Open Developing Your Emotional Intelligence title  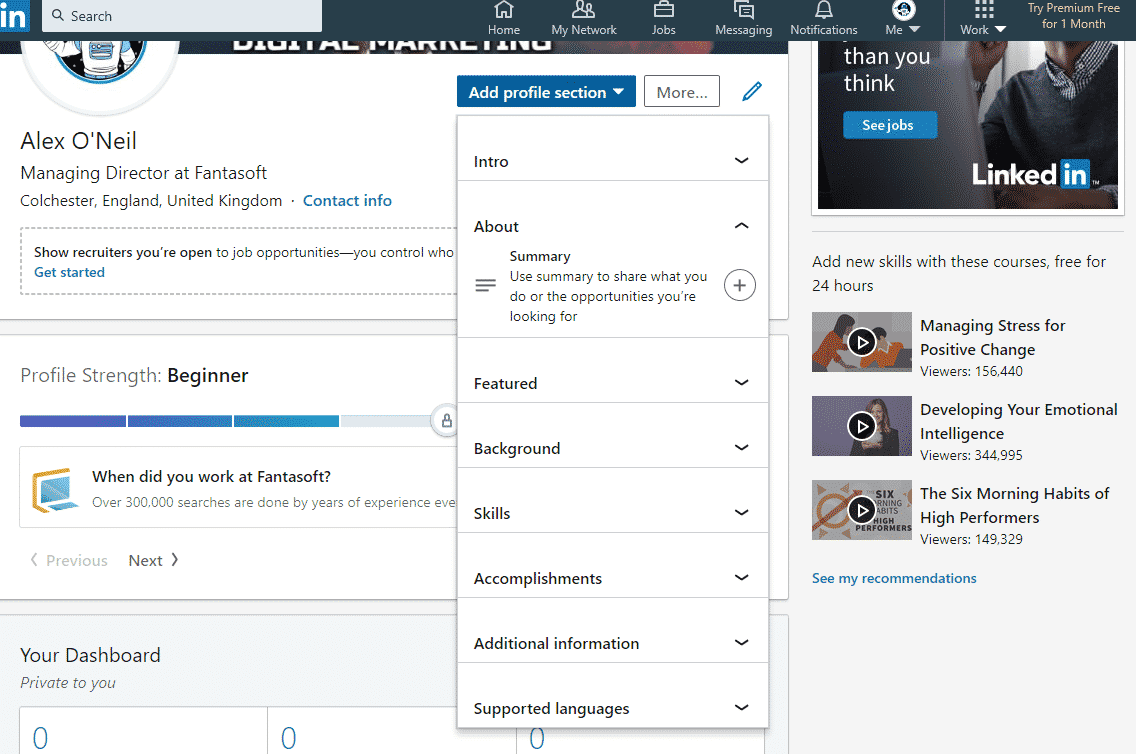click(1019, 422)
